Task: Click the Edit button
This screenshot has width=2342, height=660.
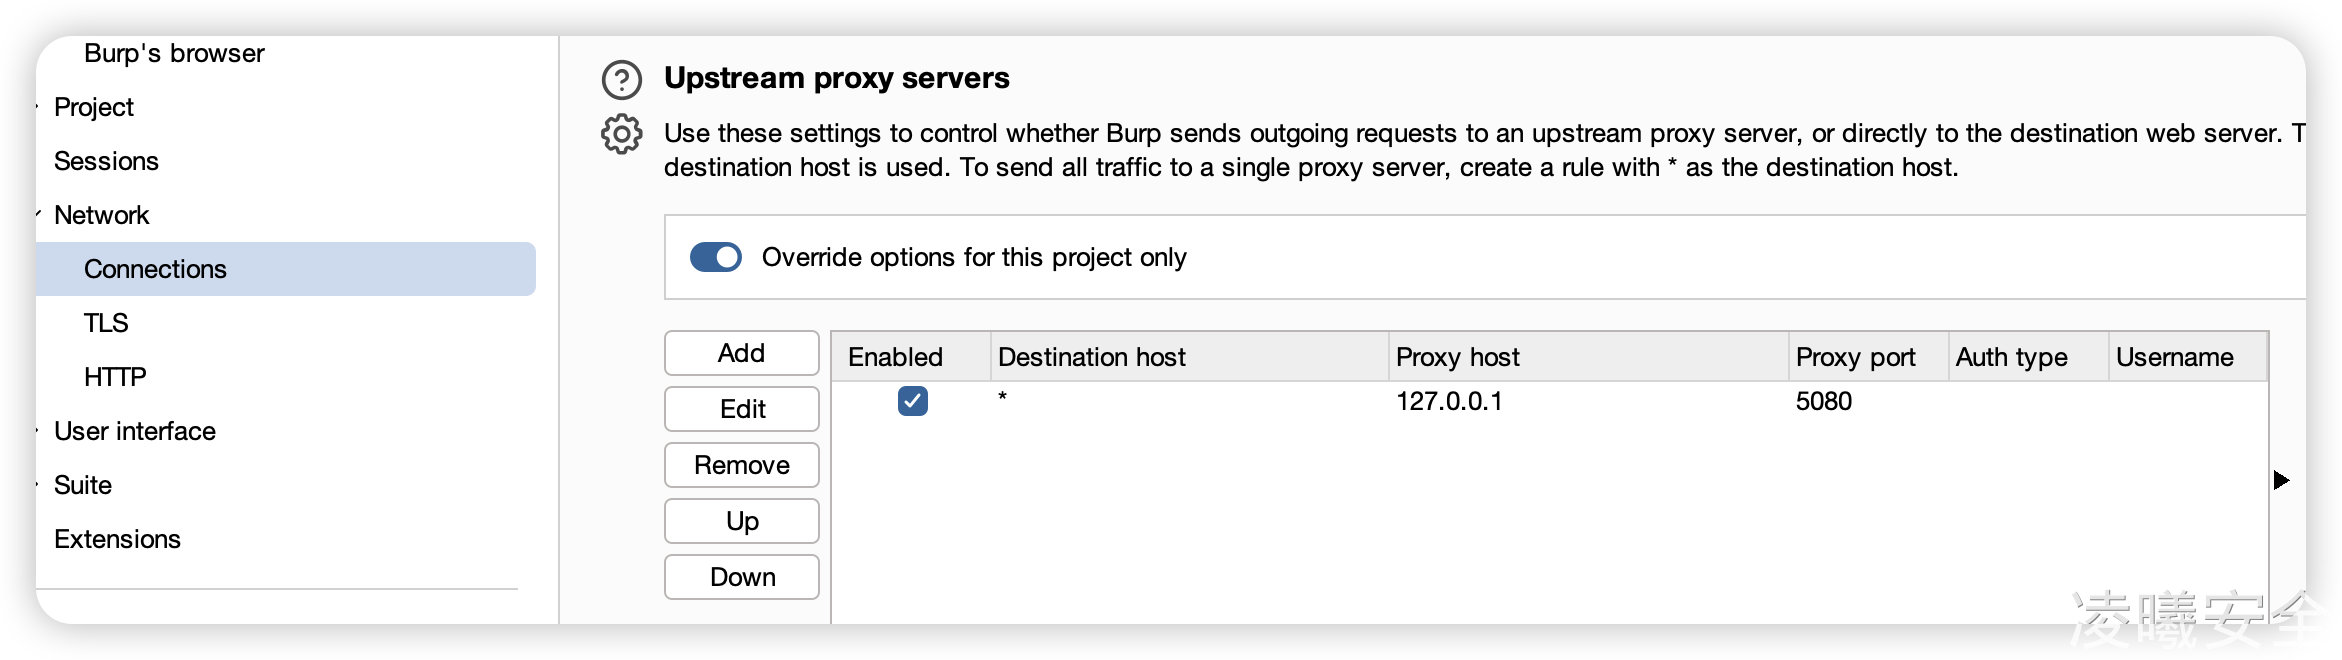Action: click(741, 409)
